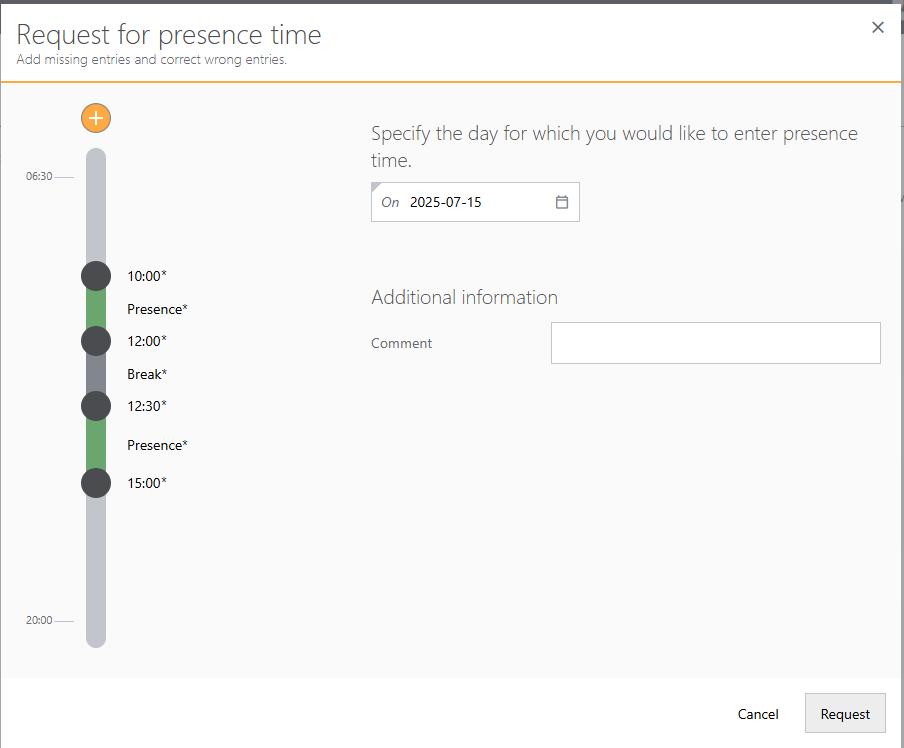
Task: Close the presence time request dialog
Action: pyautogui.click(x=878, y=28)
